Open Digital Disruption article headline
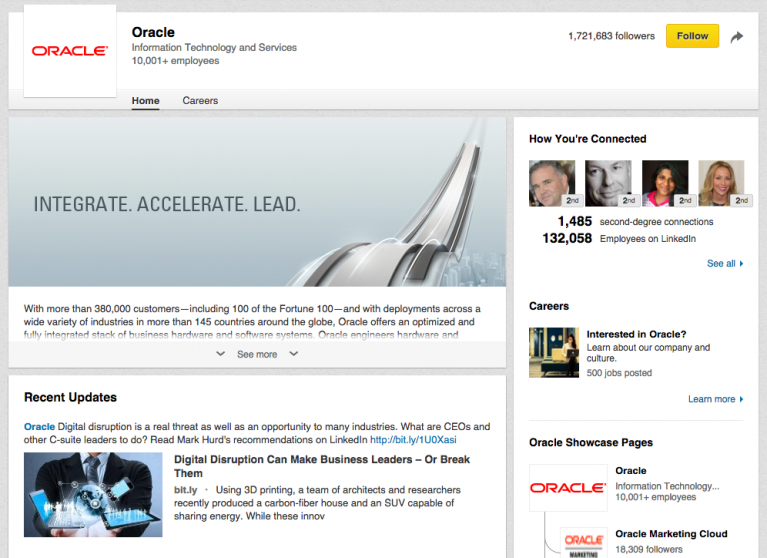The height and width of the screenshot is (558, 767). (321, 466)
